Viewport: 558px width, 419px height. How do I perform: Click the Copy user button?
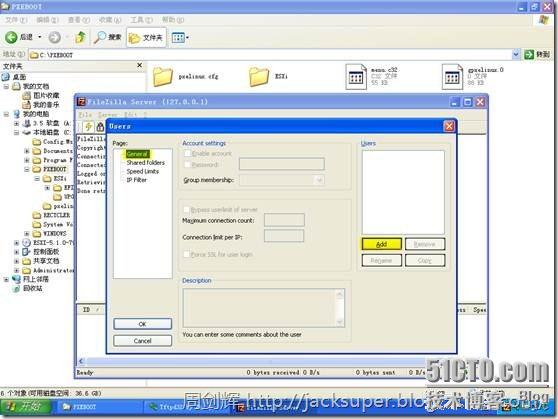[x=425, y=260]
